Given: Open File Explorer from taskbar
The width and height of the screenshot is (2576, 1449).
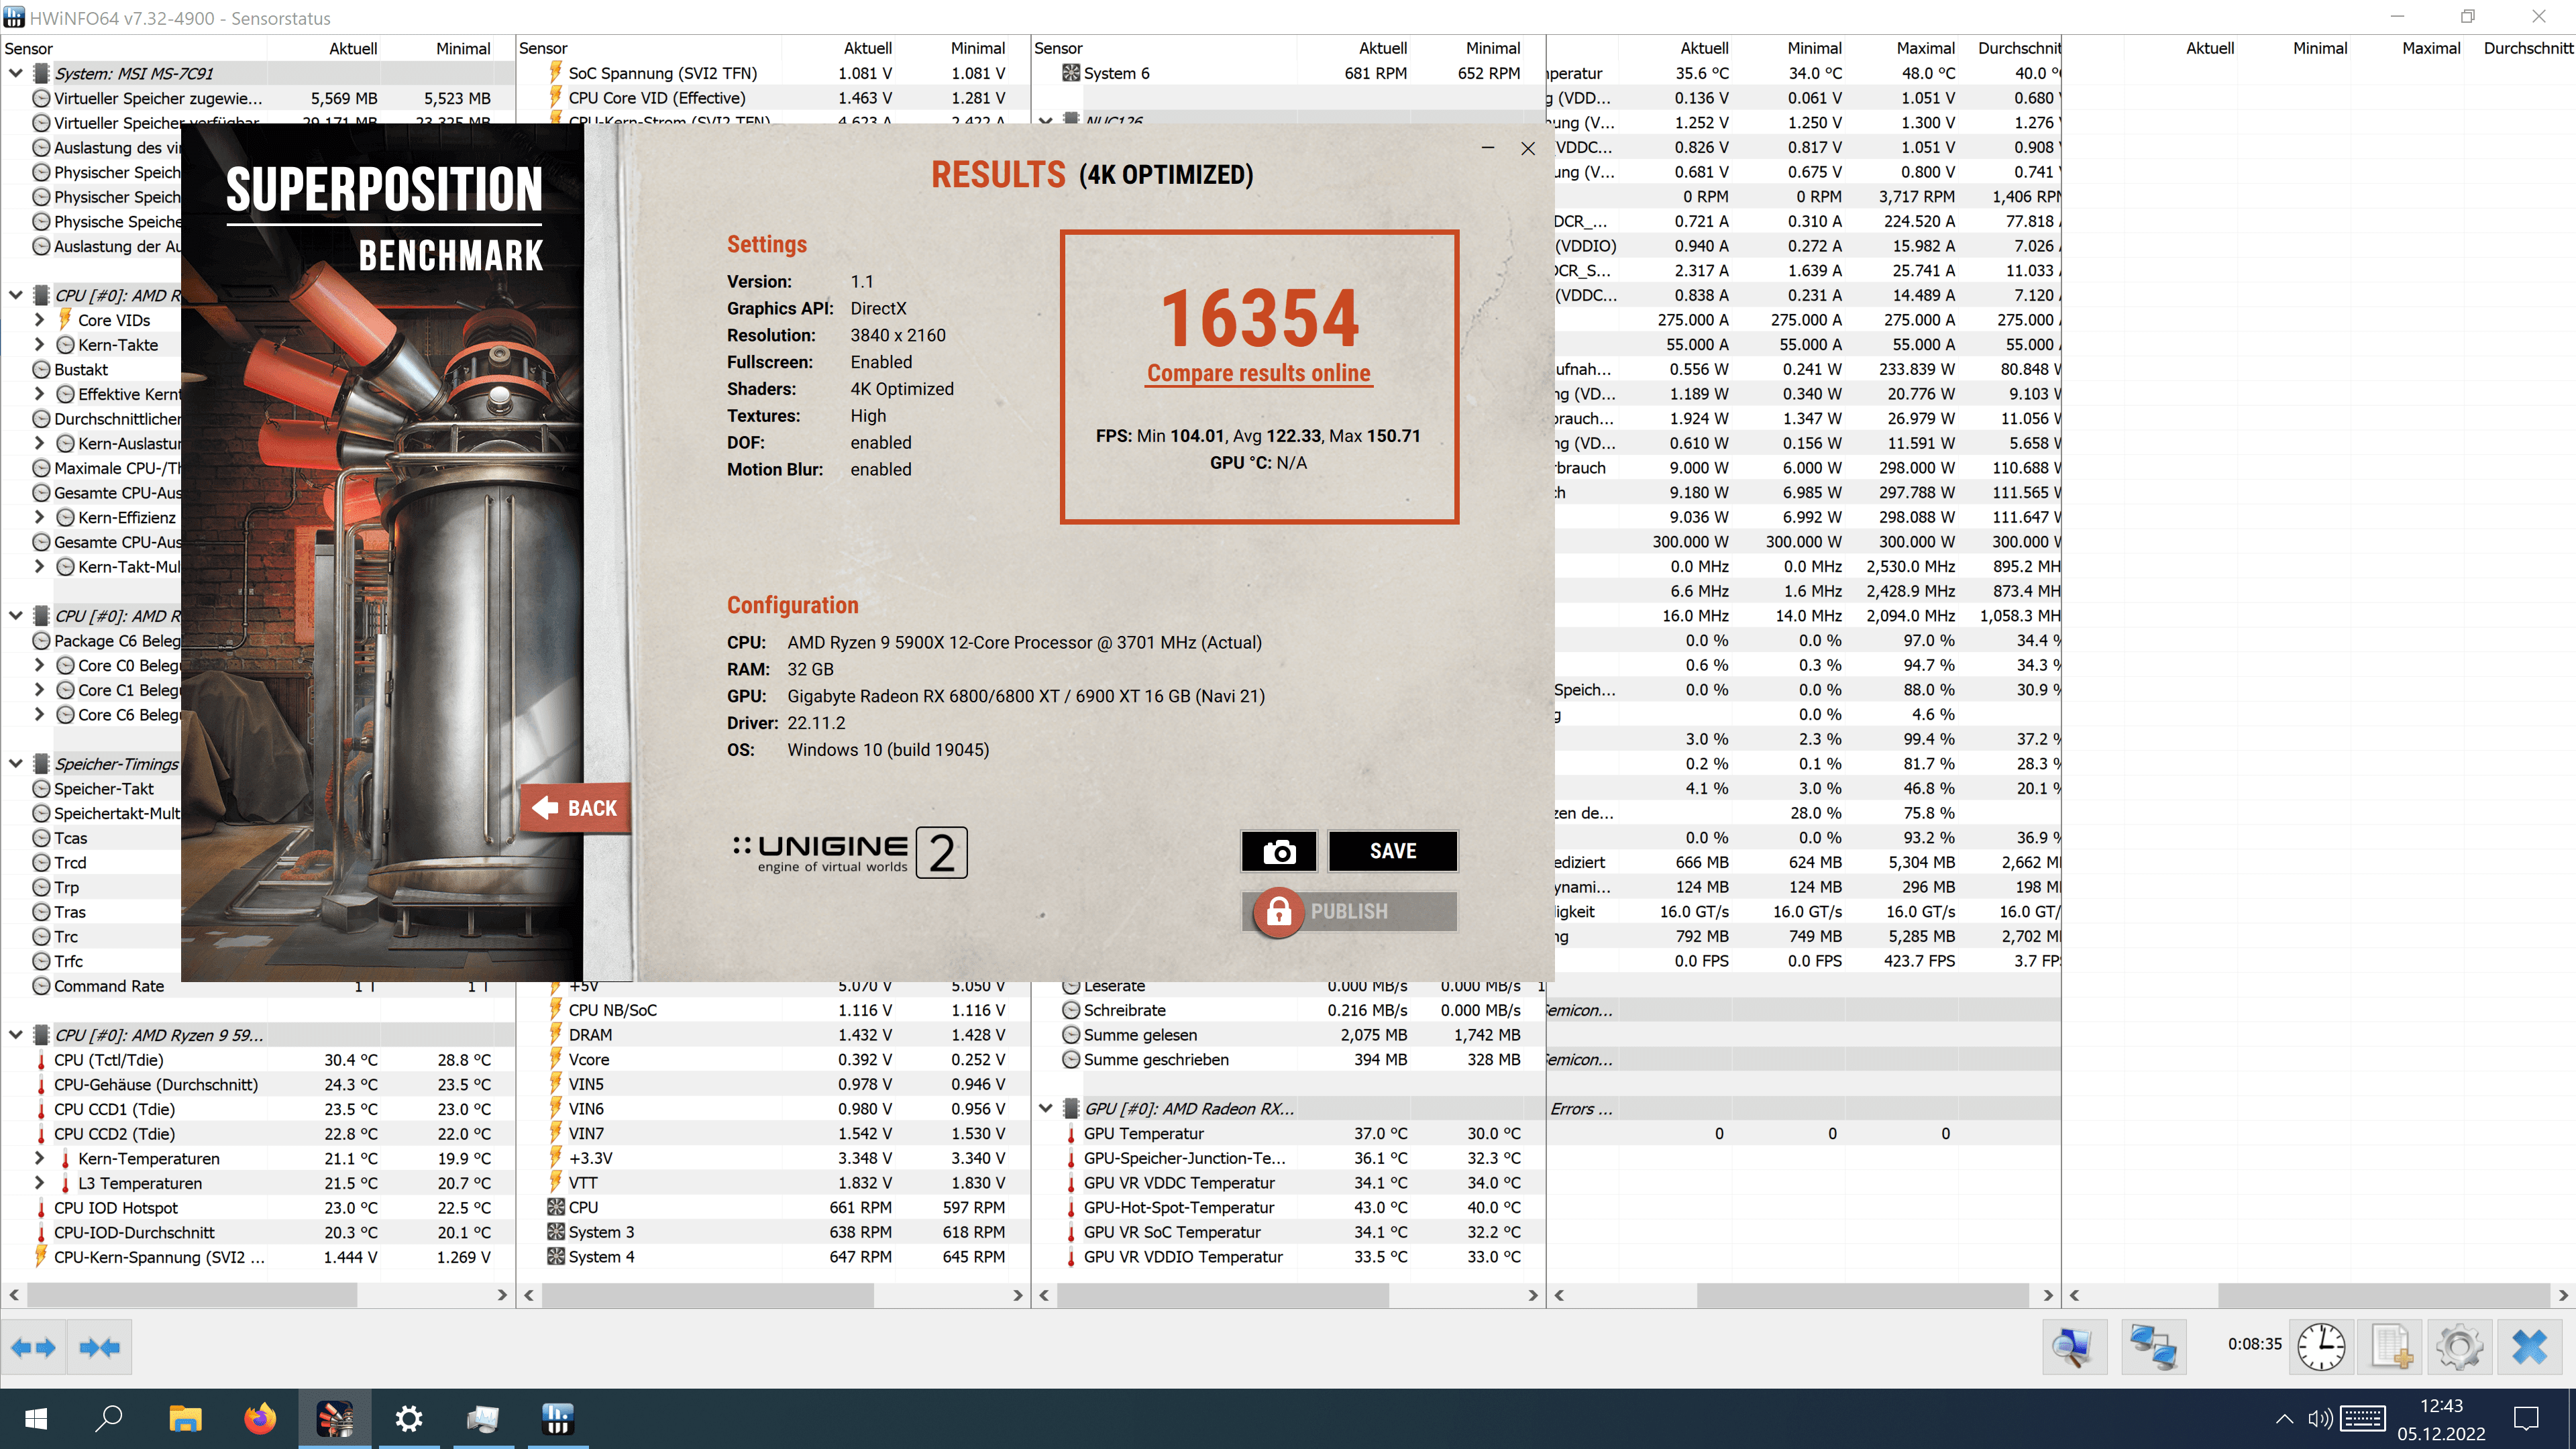Looking at the screenshot, I should (x=185, y=1418).
